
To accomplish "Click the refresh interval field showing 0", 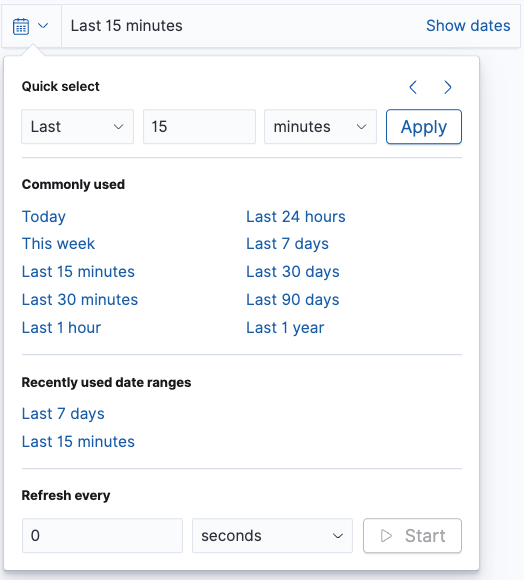I will click(x=102, y=536).
